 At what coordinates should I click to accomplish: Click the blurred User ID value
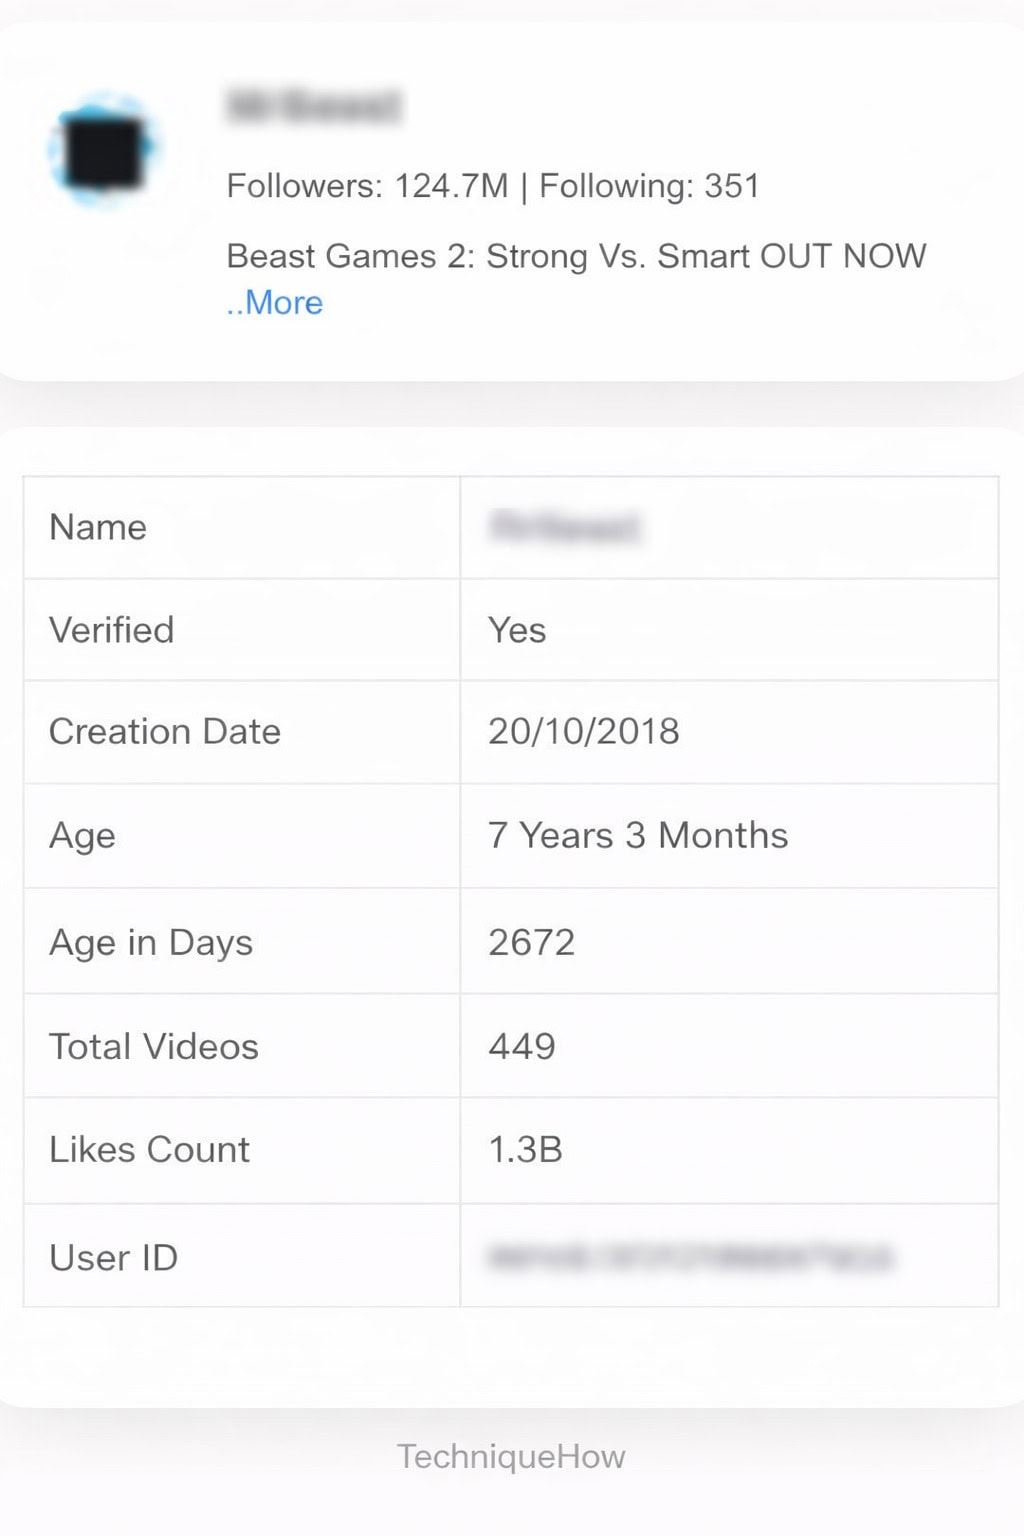pos(690,1257)
